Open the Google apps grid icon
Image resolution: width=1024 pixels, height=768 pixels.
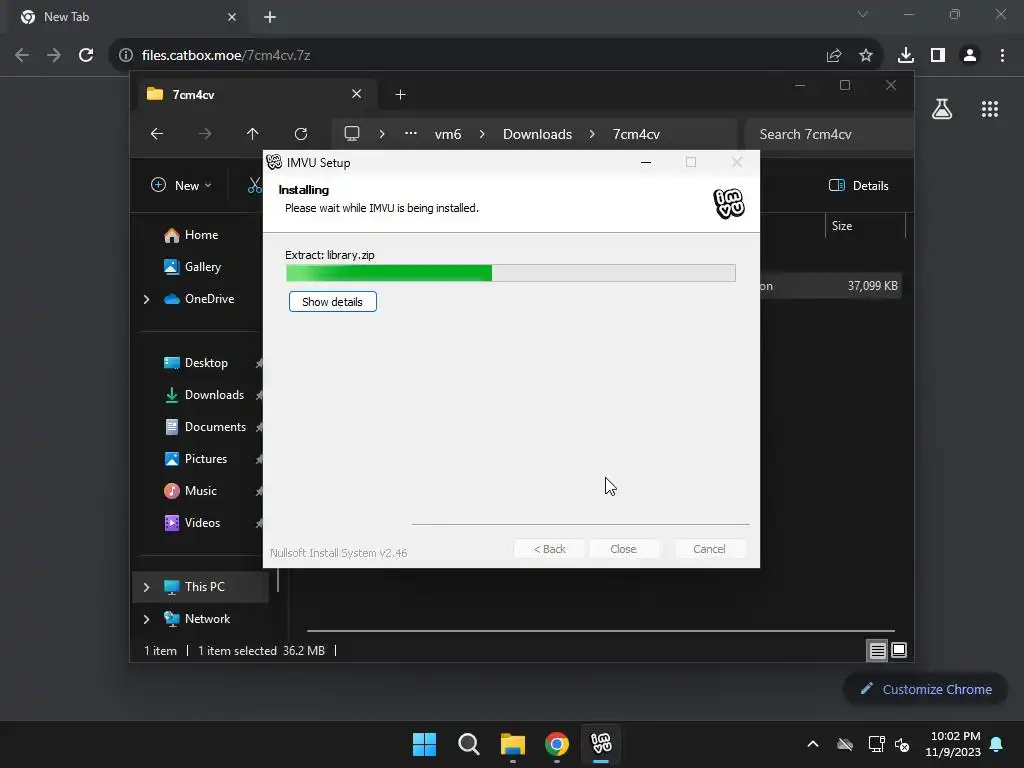990,109
